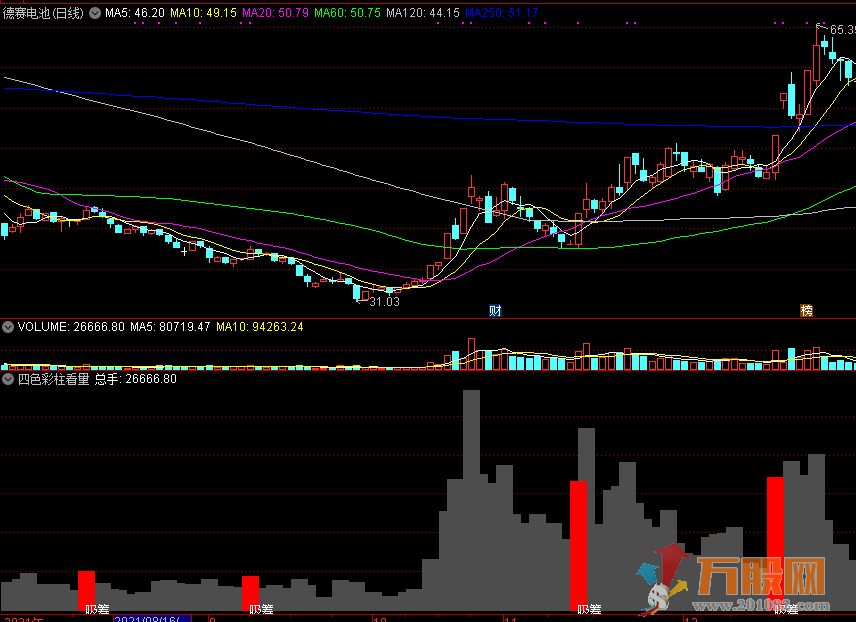
Task: Click the 31.03 low price label
Action: (x=384, y=301)
